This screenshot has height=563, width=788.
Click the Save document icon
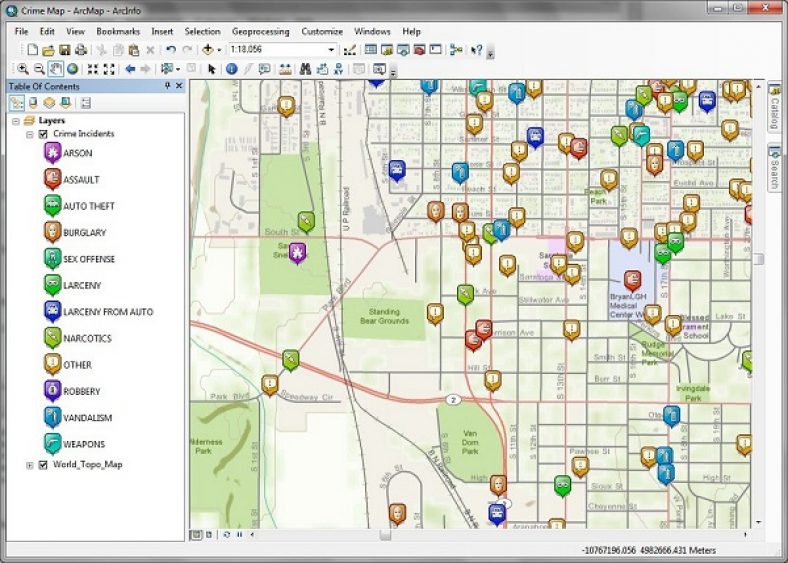pos(65,49)
